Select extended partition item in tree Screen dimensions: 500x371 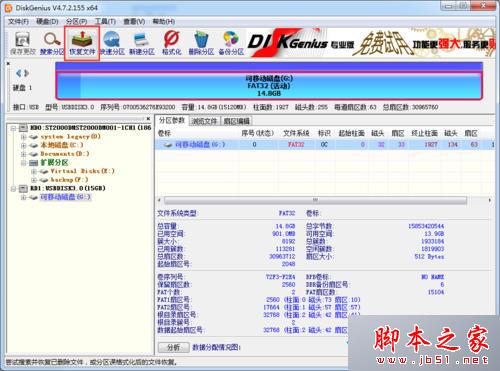54,163
